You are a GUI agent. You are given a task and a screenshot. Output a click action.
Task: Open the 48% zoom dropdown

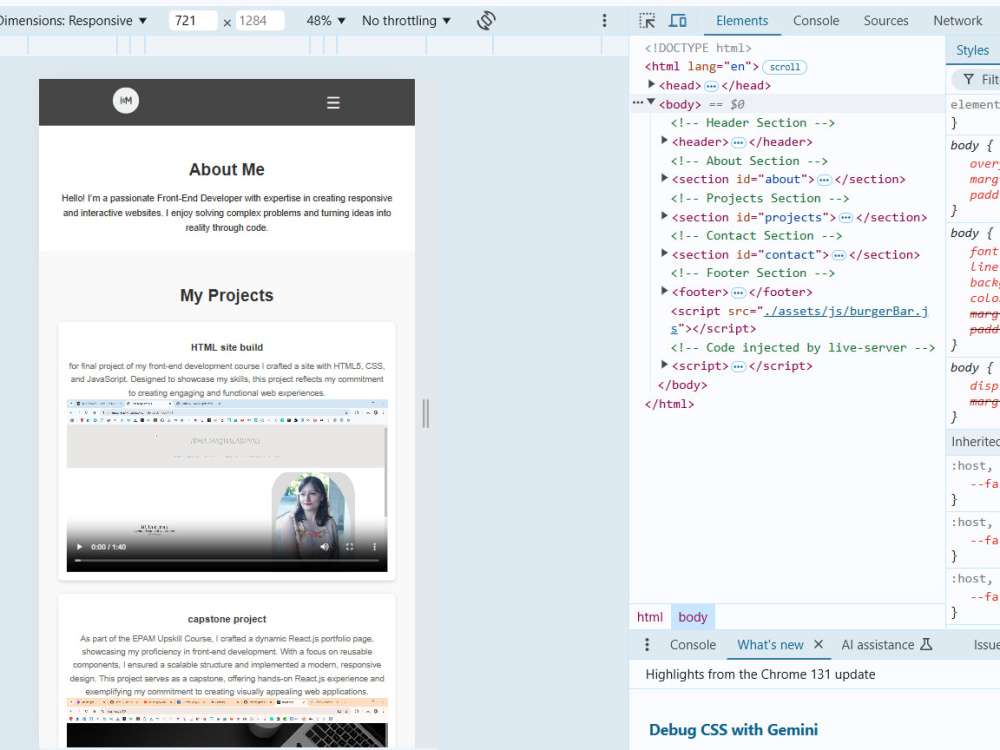tap(326, 20)
